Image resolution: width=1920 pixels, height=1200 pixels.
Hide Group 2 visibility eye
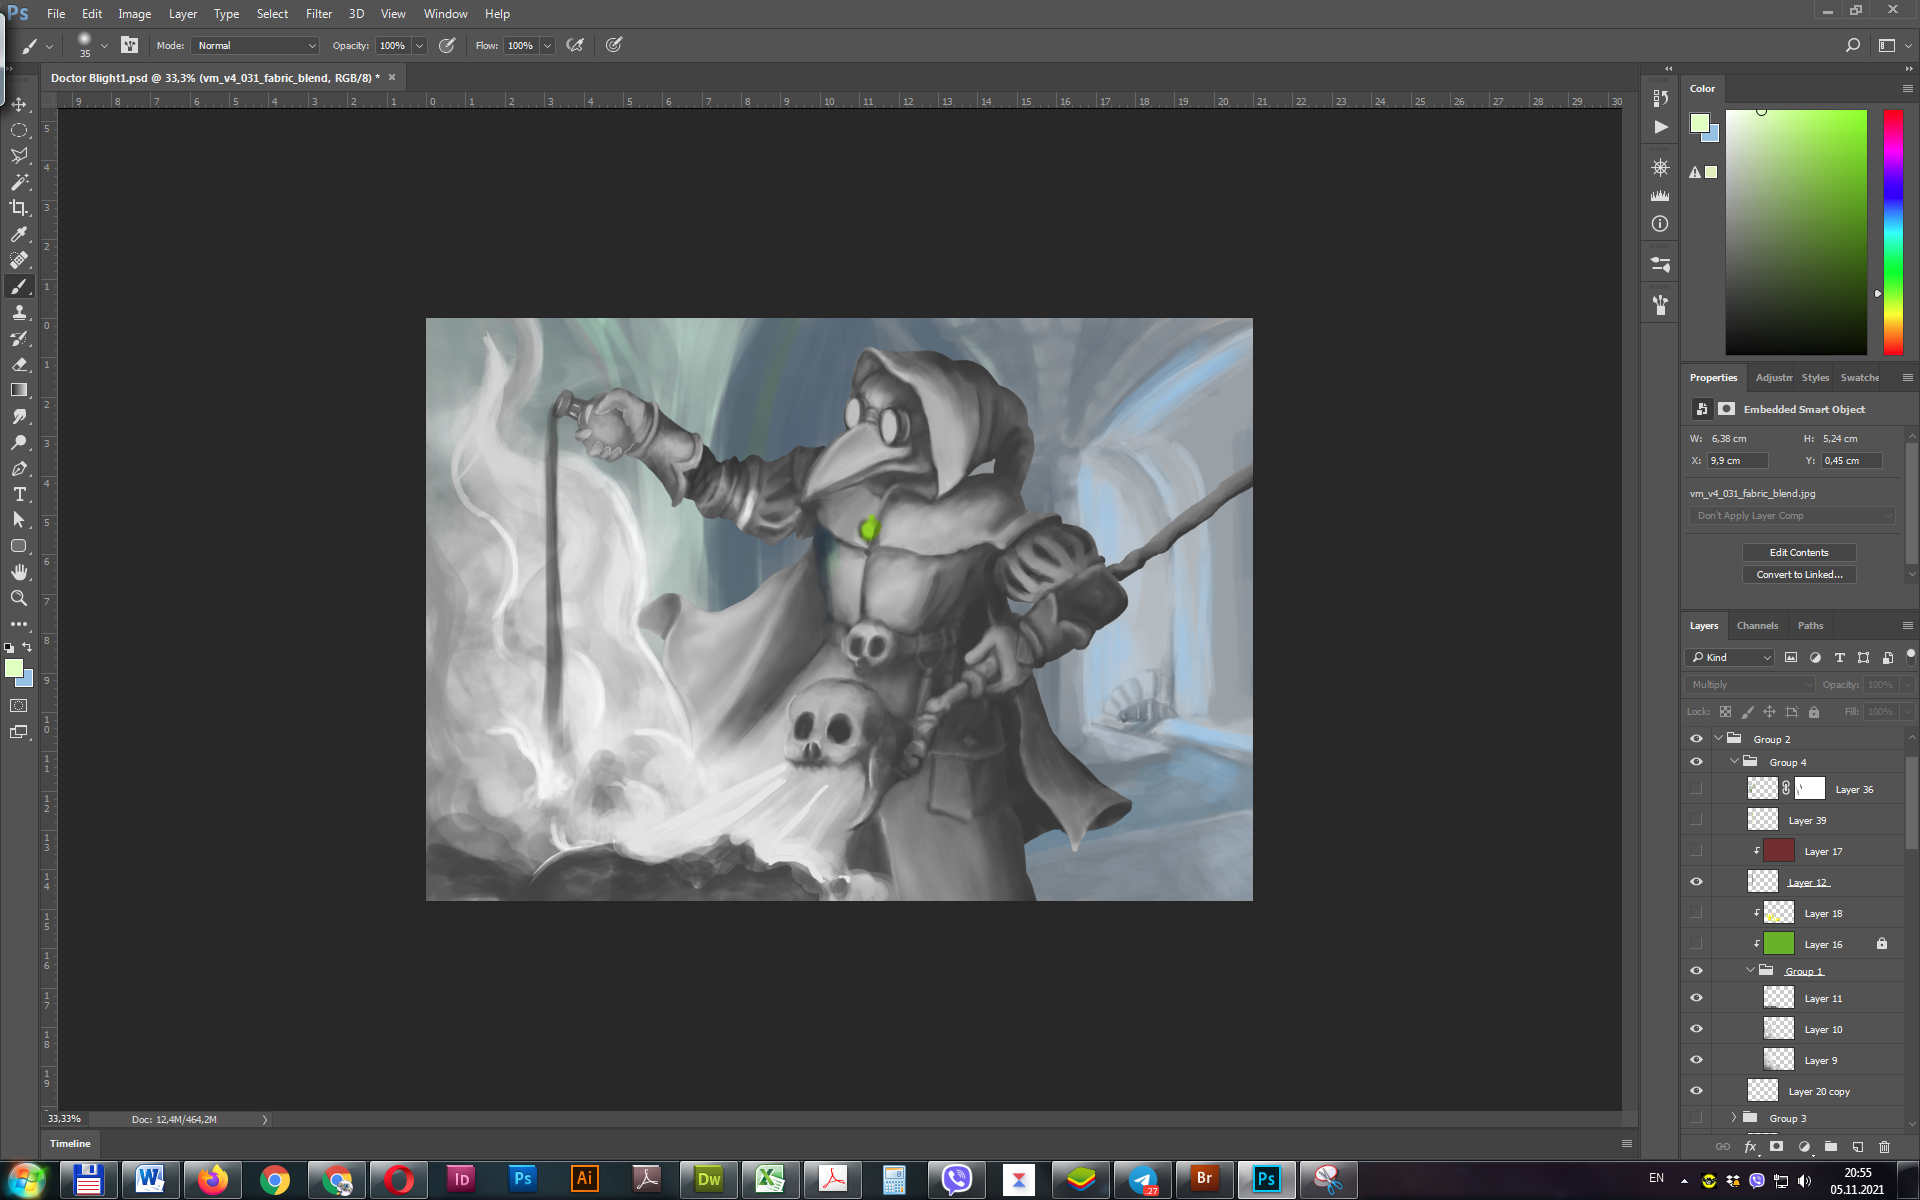1696,739
